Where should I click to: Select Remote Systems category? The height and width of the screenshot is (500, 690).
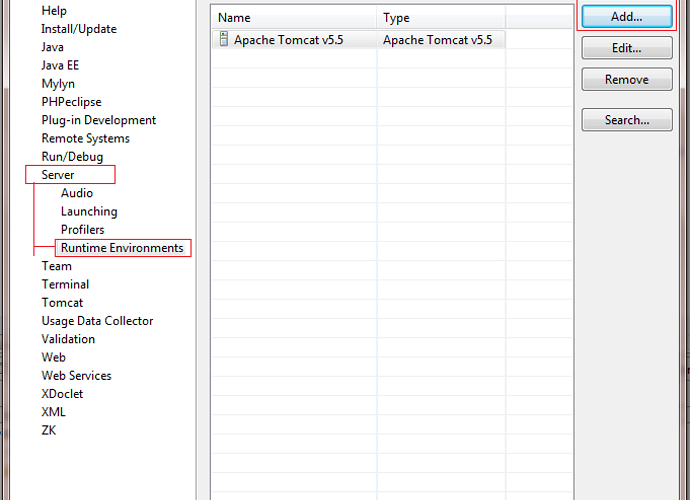click(85, 139)
